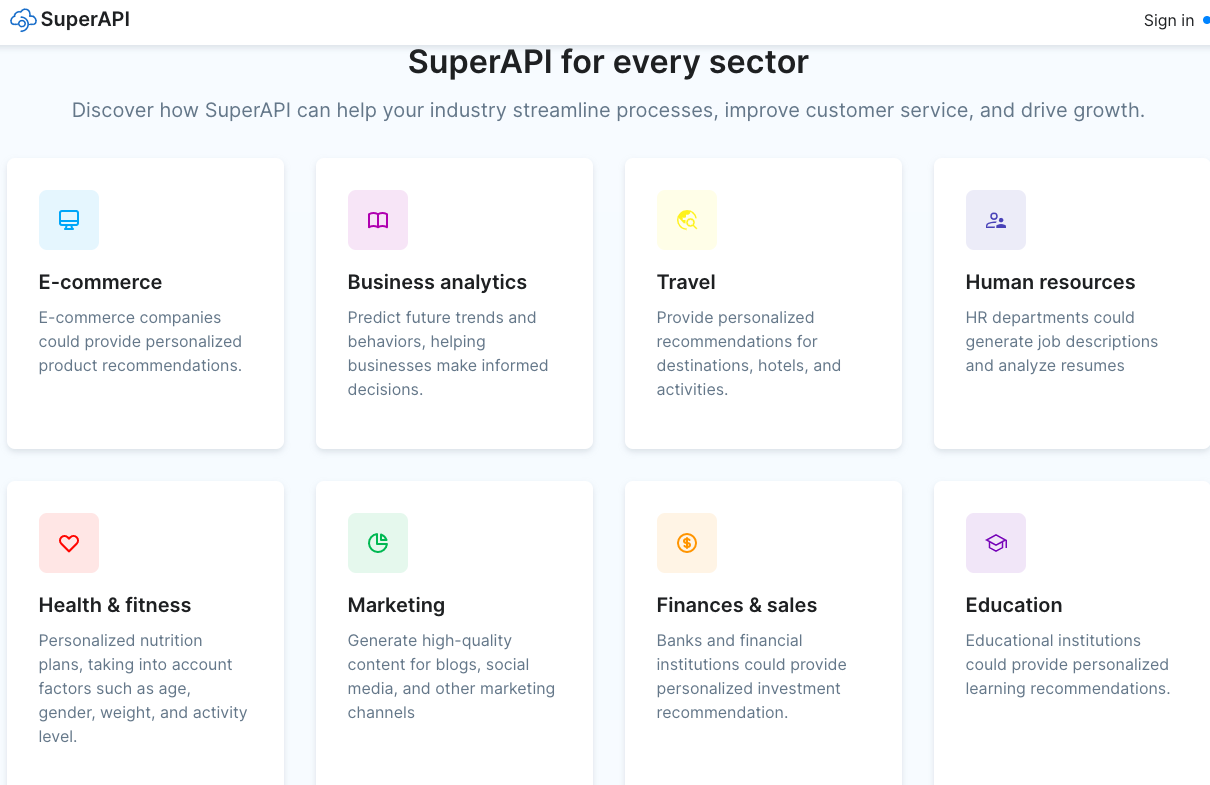This screenshot has width=1210, height=785.
Task: Select the Finances & sales dollar icon
Action: [x=687, y=543]
